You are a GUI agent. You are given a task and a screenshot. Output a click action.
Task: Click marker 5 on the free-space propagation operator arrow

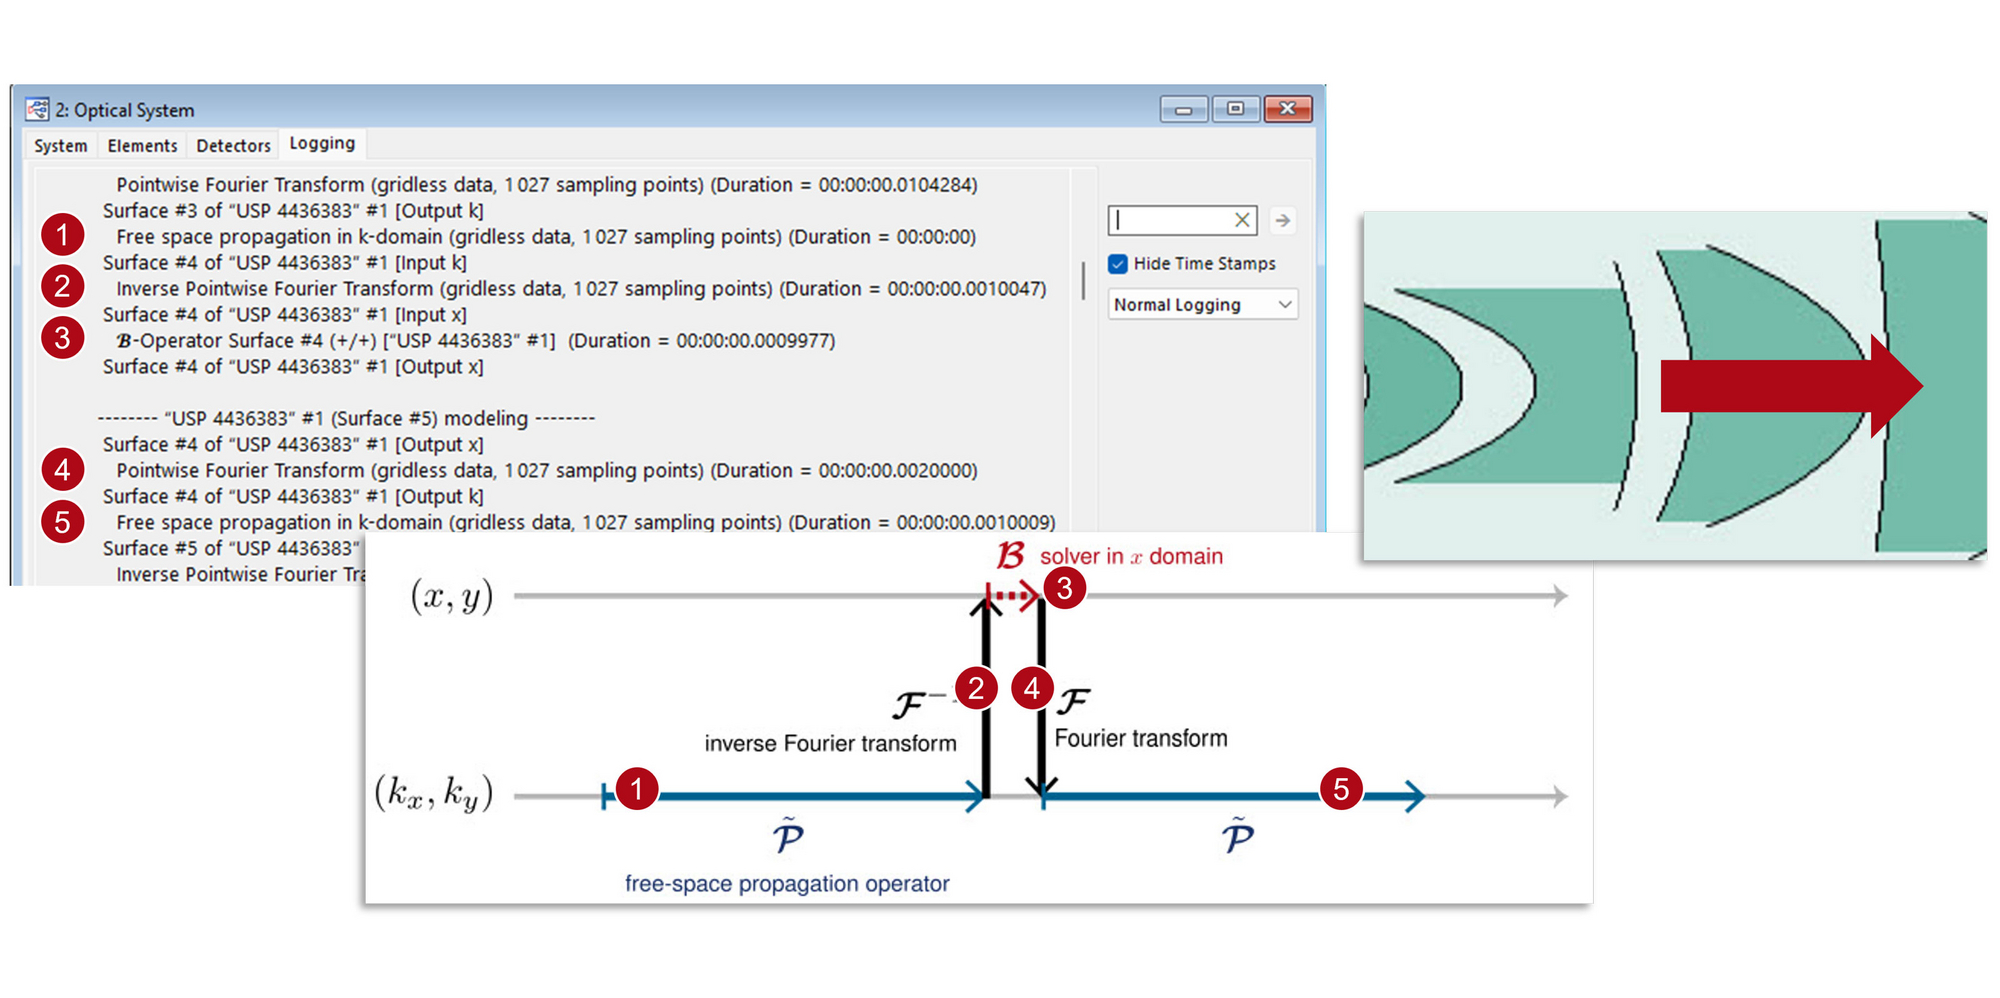pos(1343,789)
